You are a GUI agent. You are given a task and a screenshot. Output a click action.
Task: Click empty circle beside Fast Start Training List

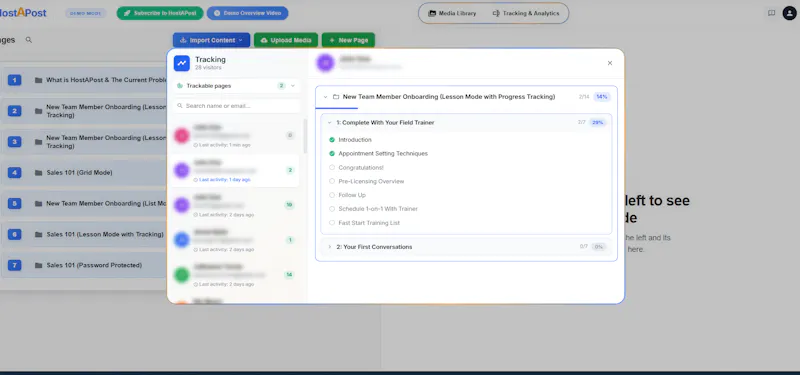(332, 223)
